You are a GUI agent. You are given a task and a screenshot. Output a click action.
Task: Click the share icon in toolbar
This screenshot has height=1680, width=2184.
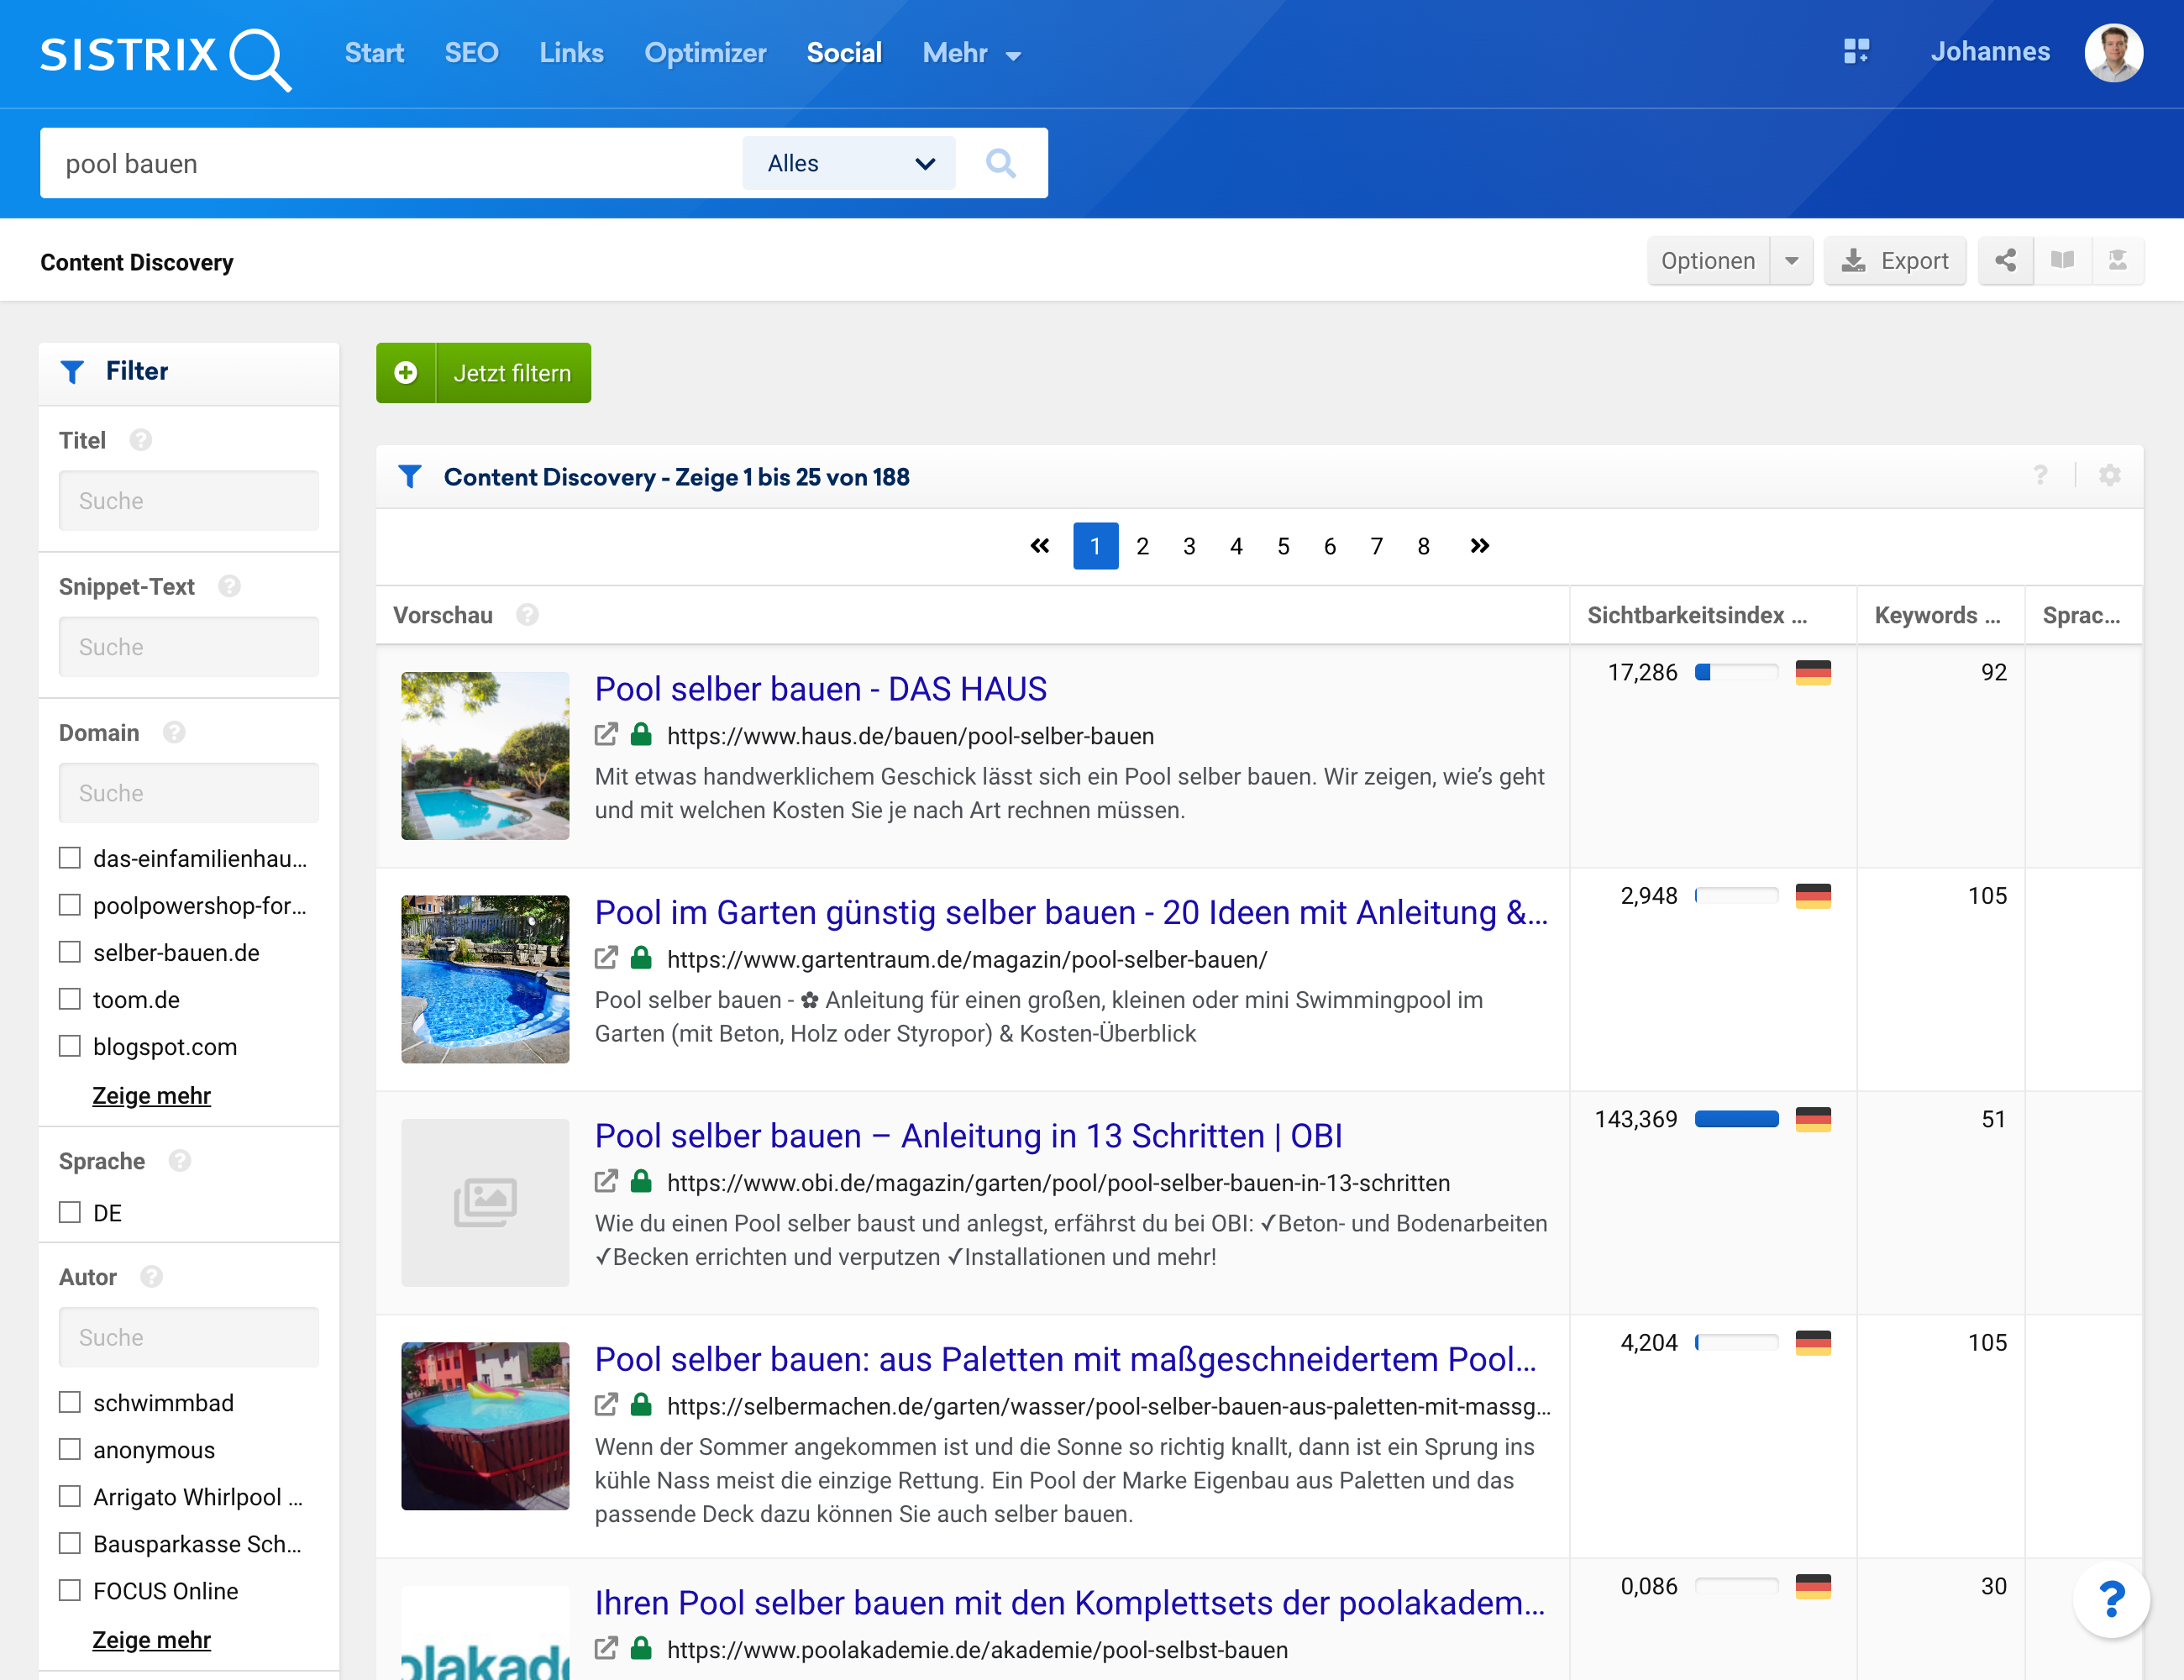(2005, 261)
